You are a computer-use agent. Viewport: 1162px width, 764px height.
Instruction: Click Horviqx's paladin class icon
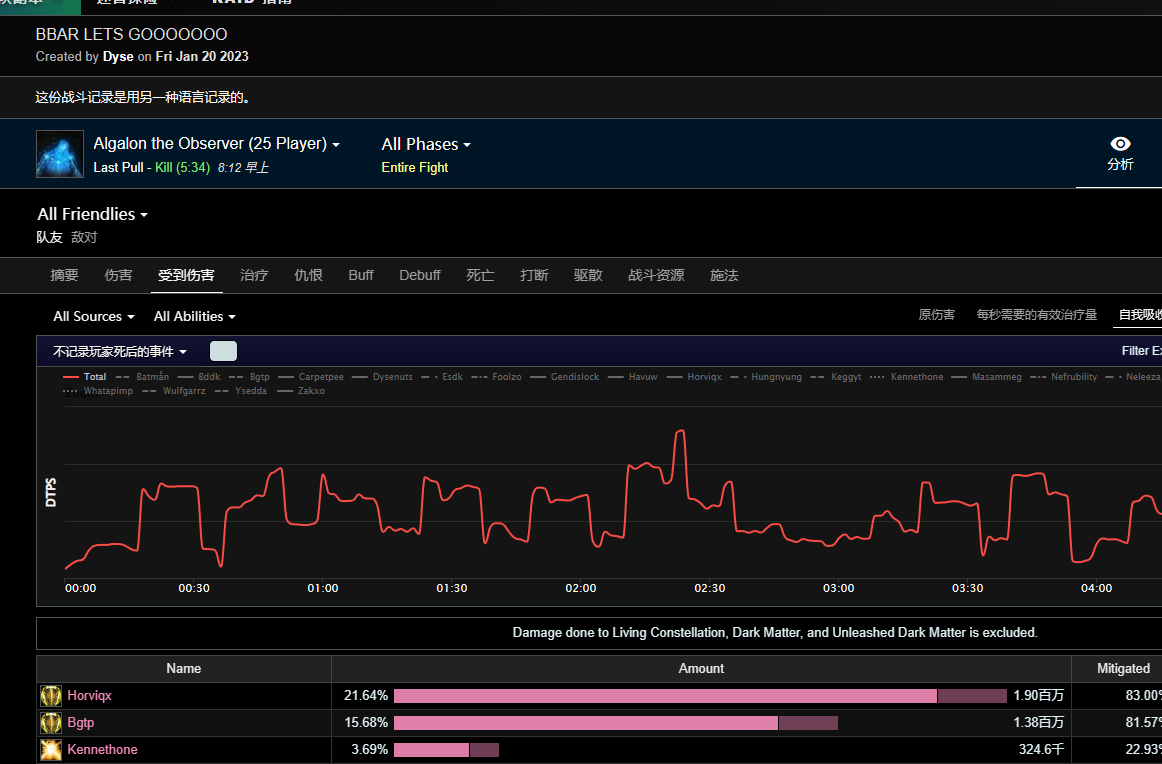tap(50, 696)
